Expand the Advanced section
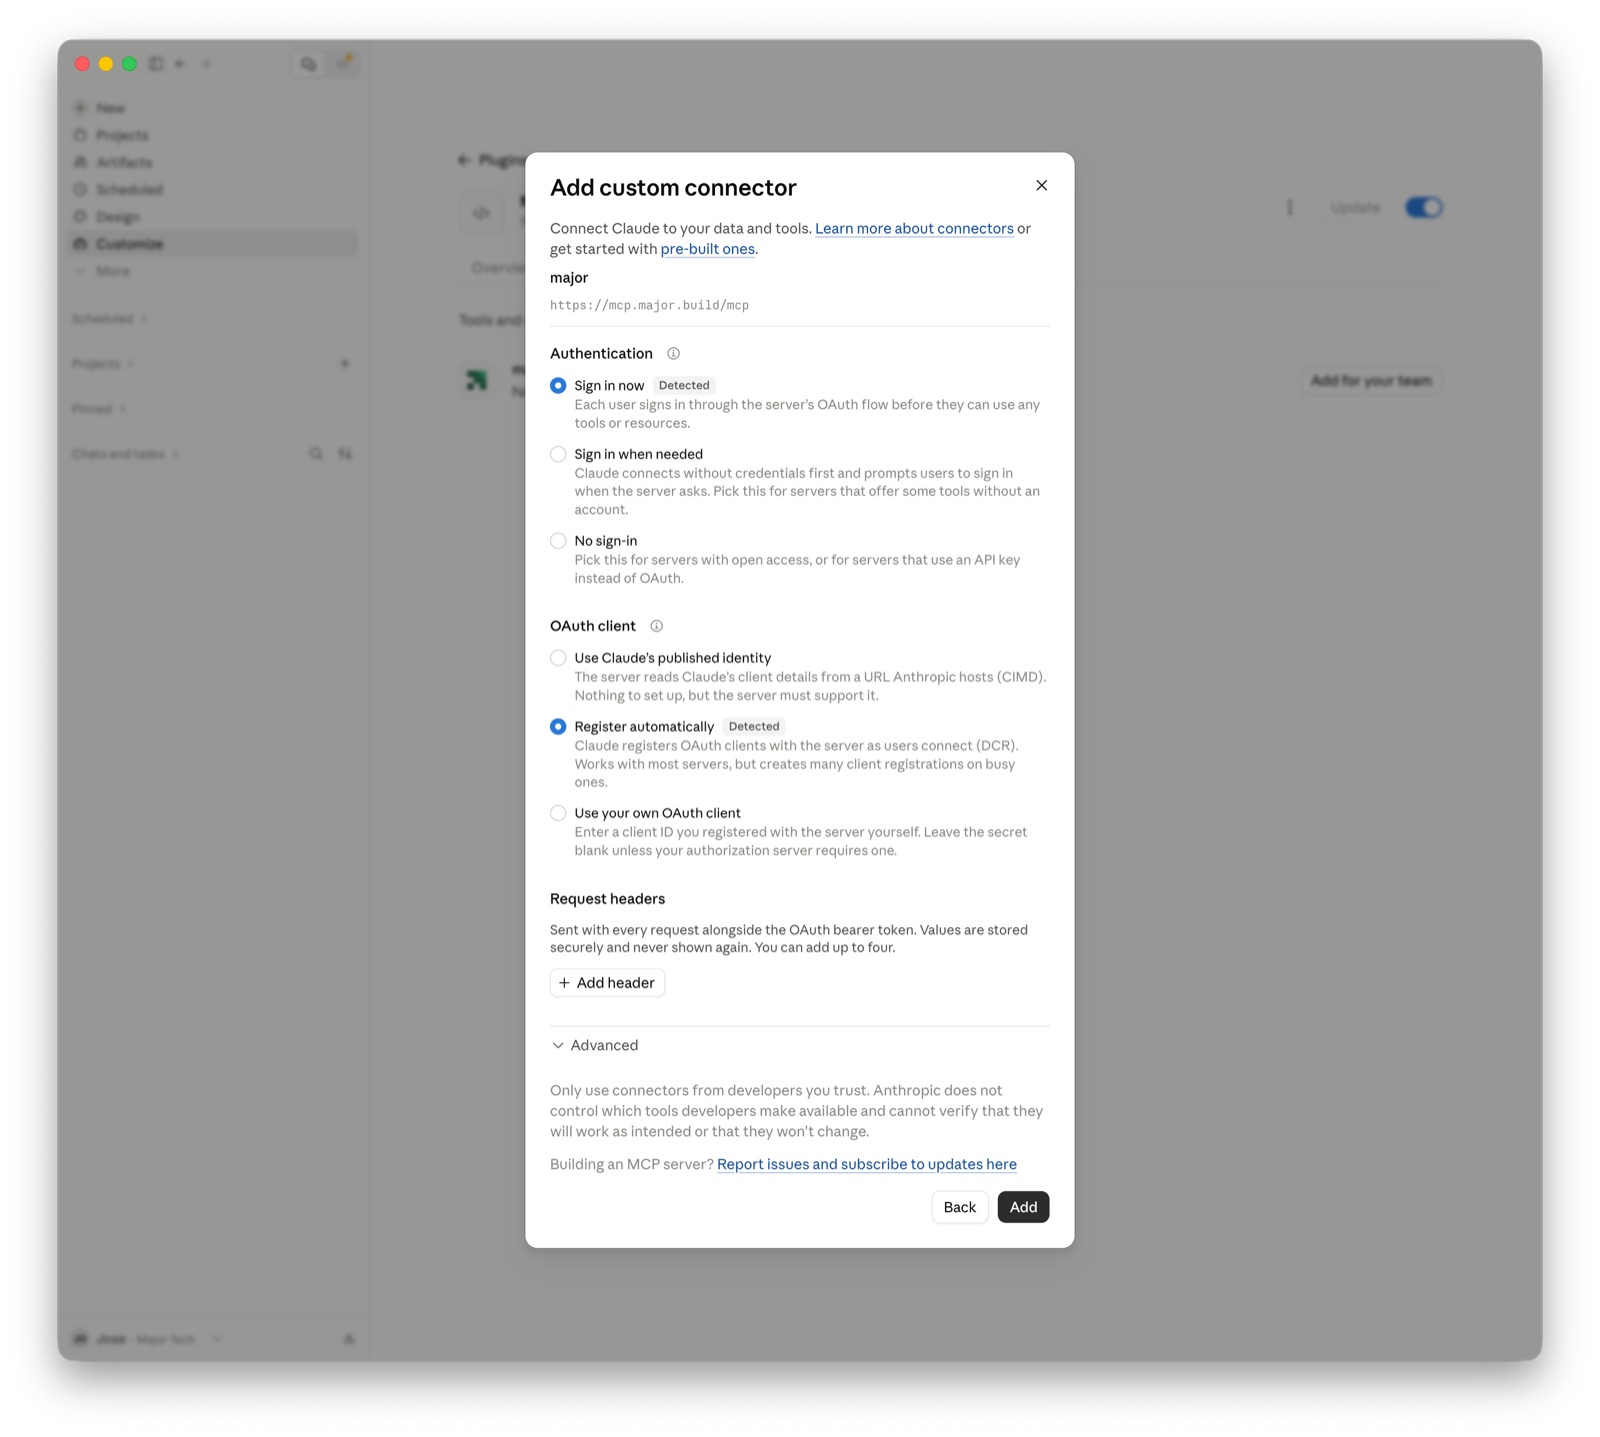 595,1046
